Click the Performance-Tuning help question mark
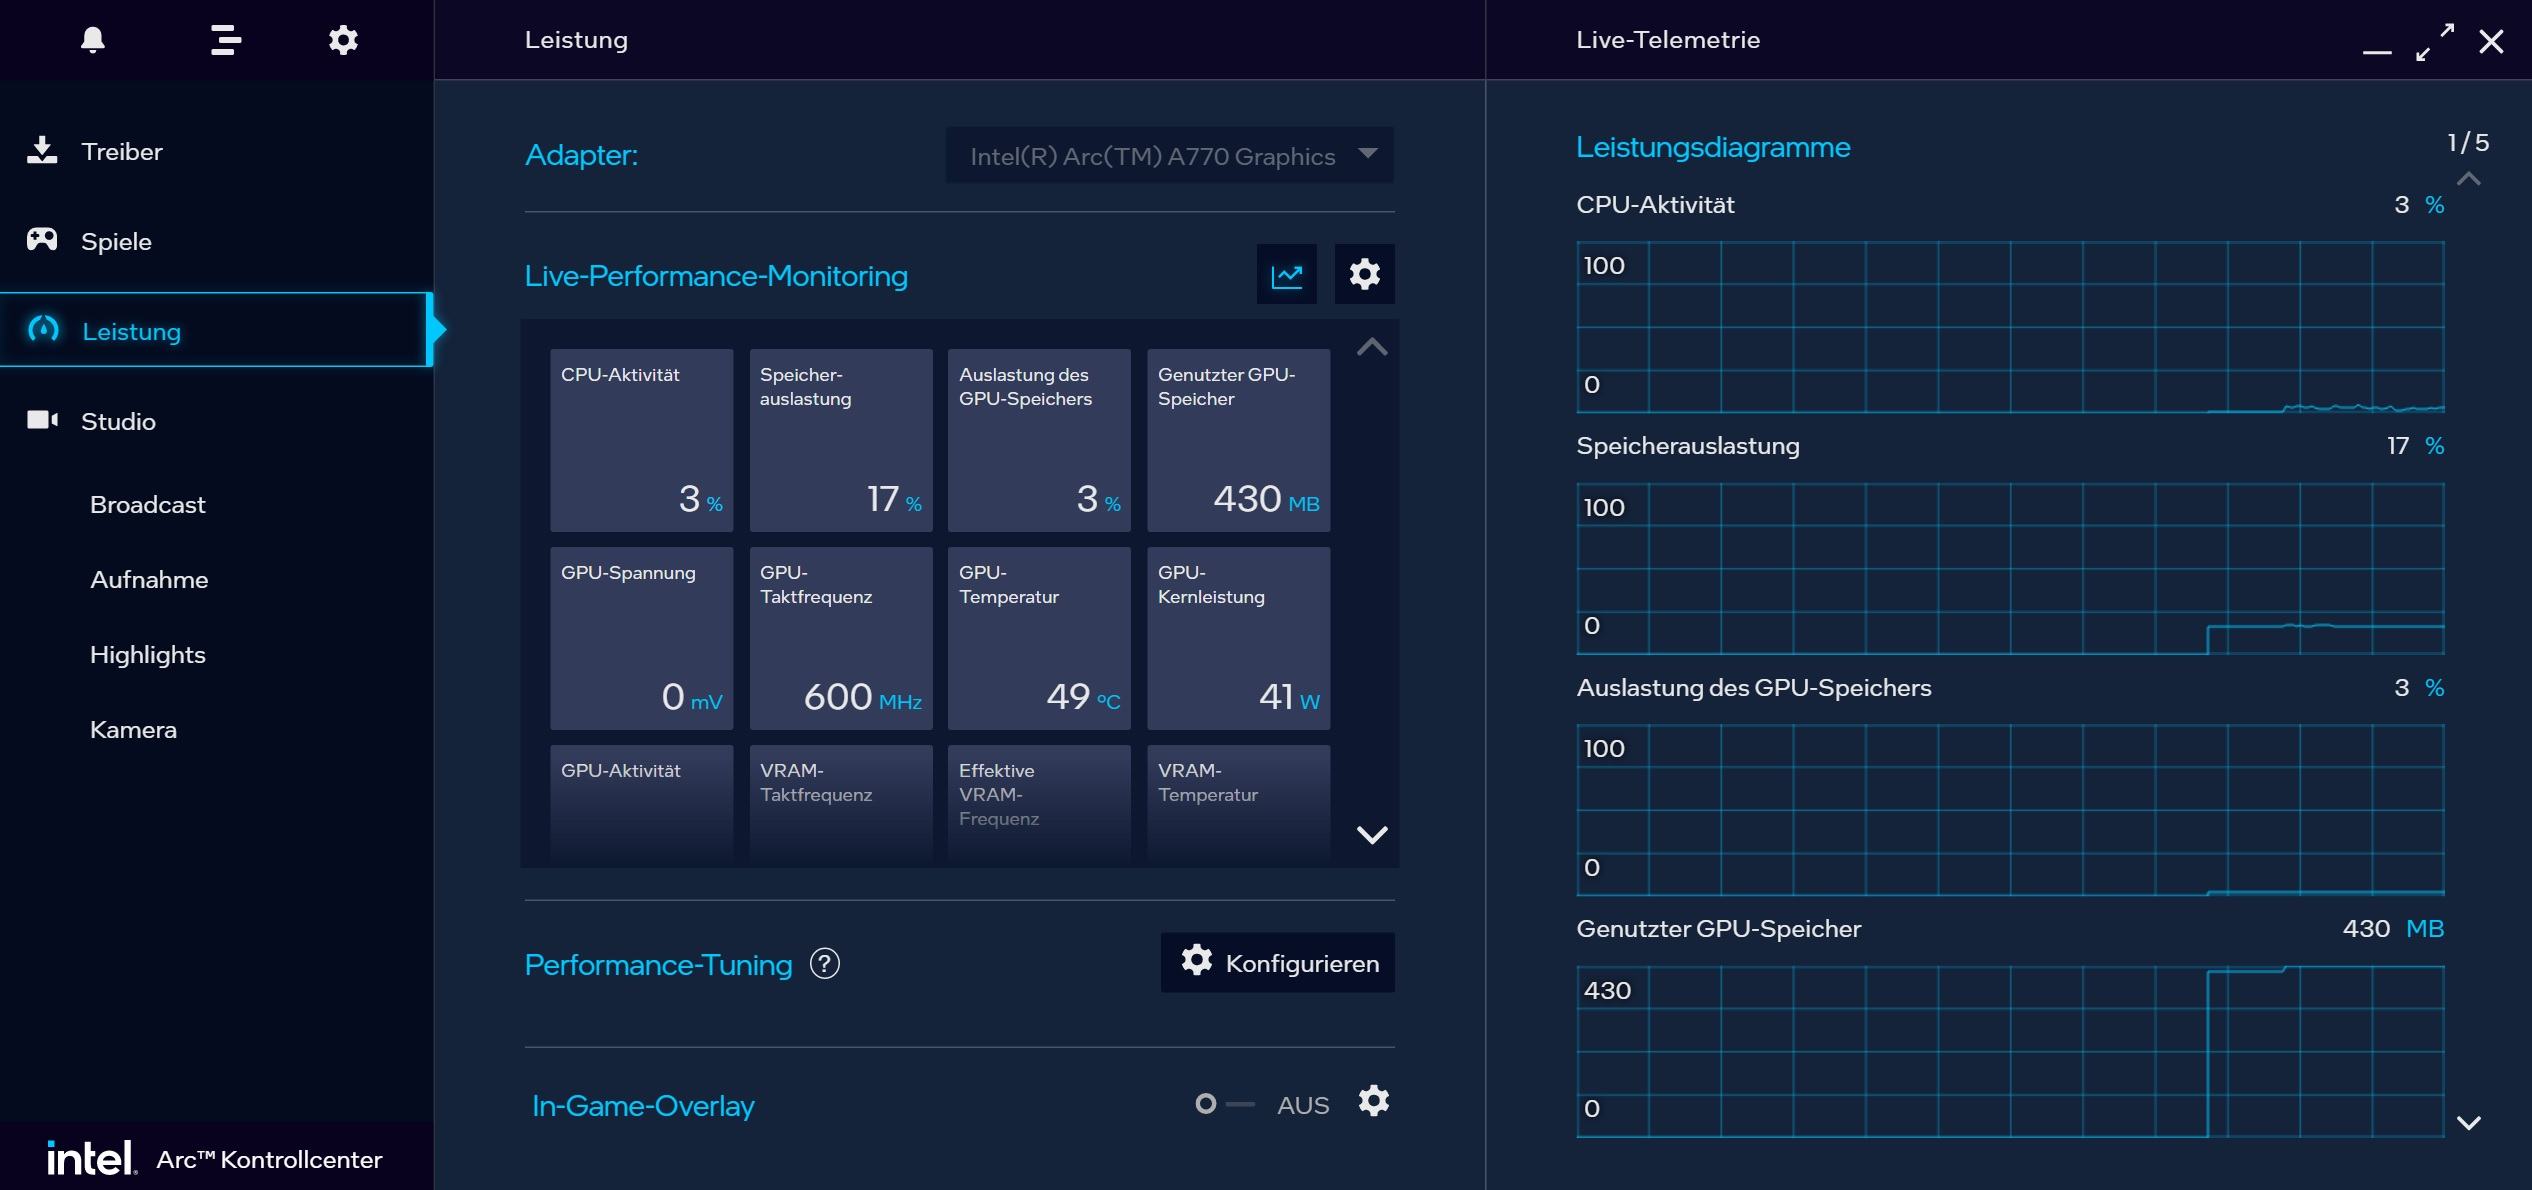Image resolution: width=2532 pixels, height=1190 pixels. 824,964
